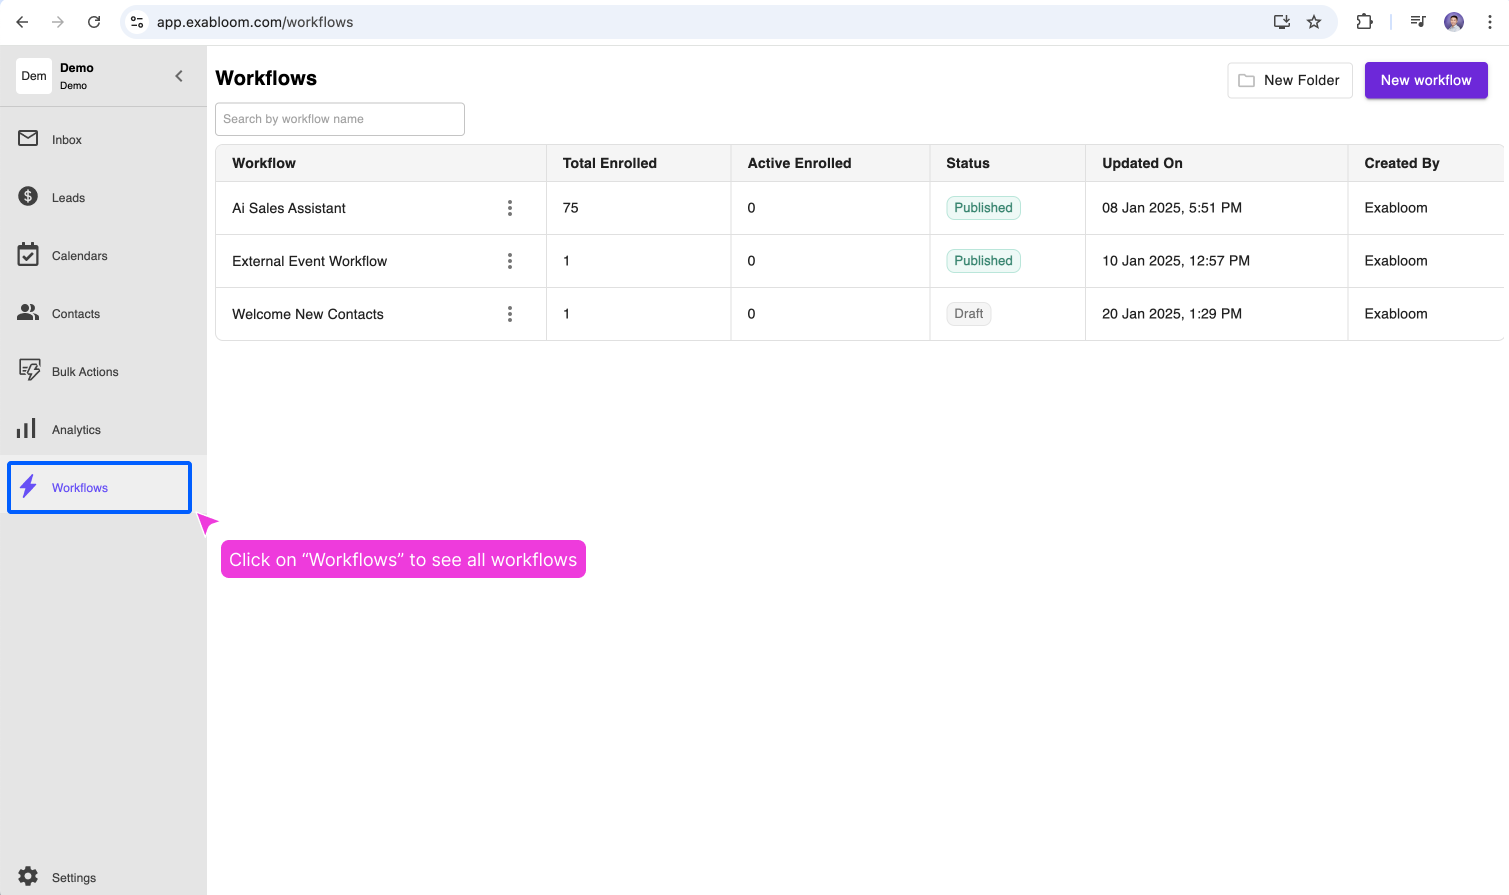Bookmark this page with the star icon
The width and height of the screenshot is (1509, 895).
1314,22
